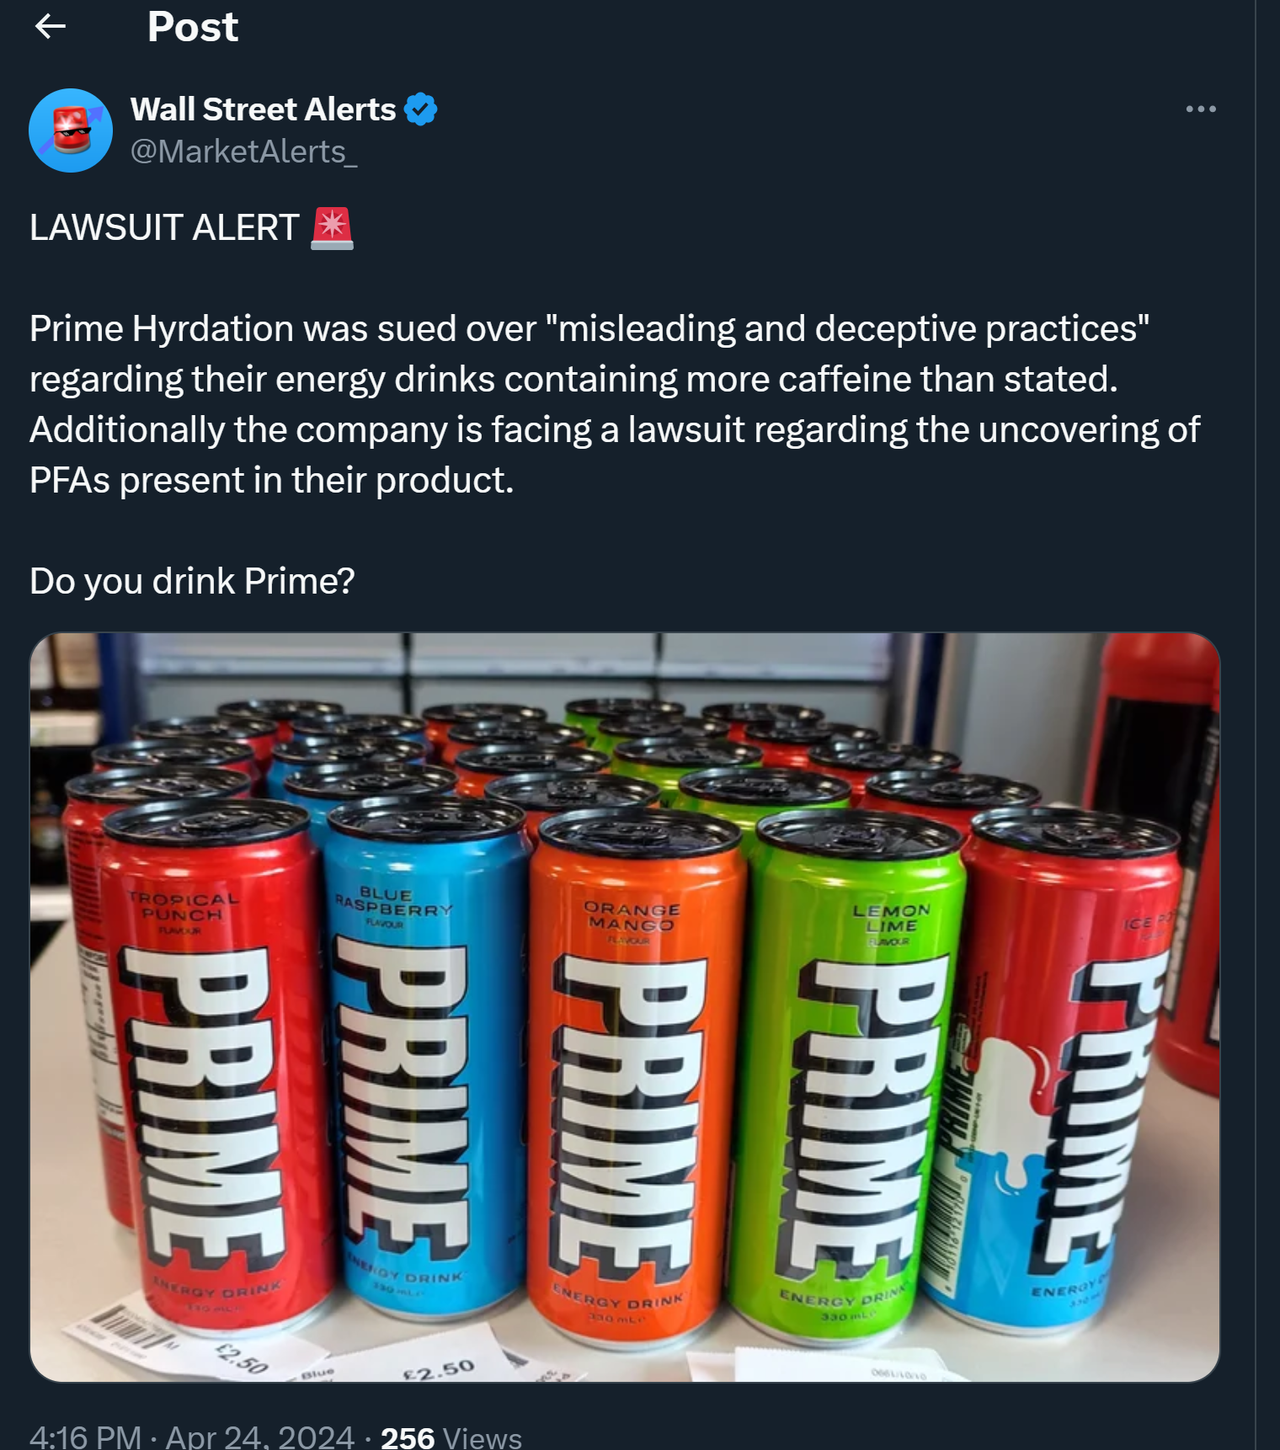
Task: Click the tweet paragraph about Prime Hyrdation lawsuit
Action: (614, 404)
